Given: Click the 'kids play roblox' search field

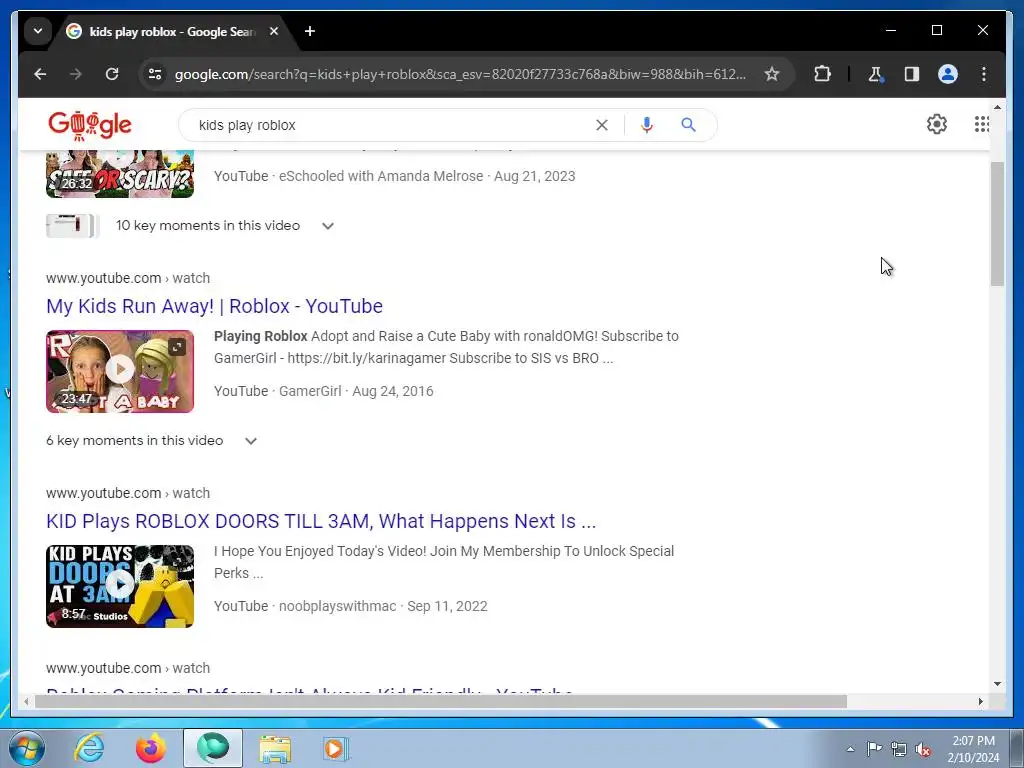Looking at the screenshot, I should [392, 125].
